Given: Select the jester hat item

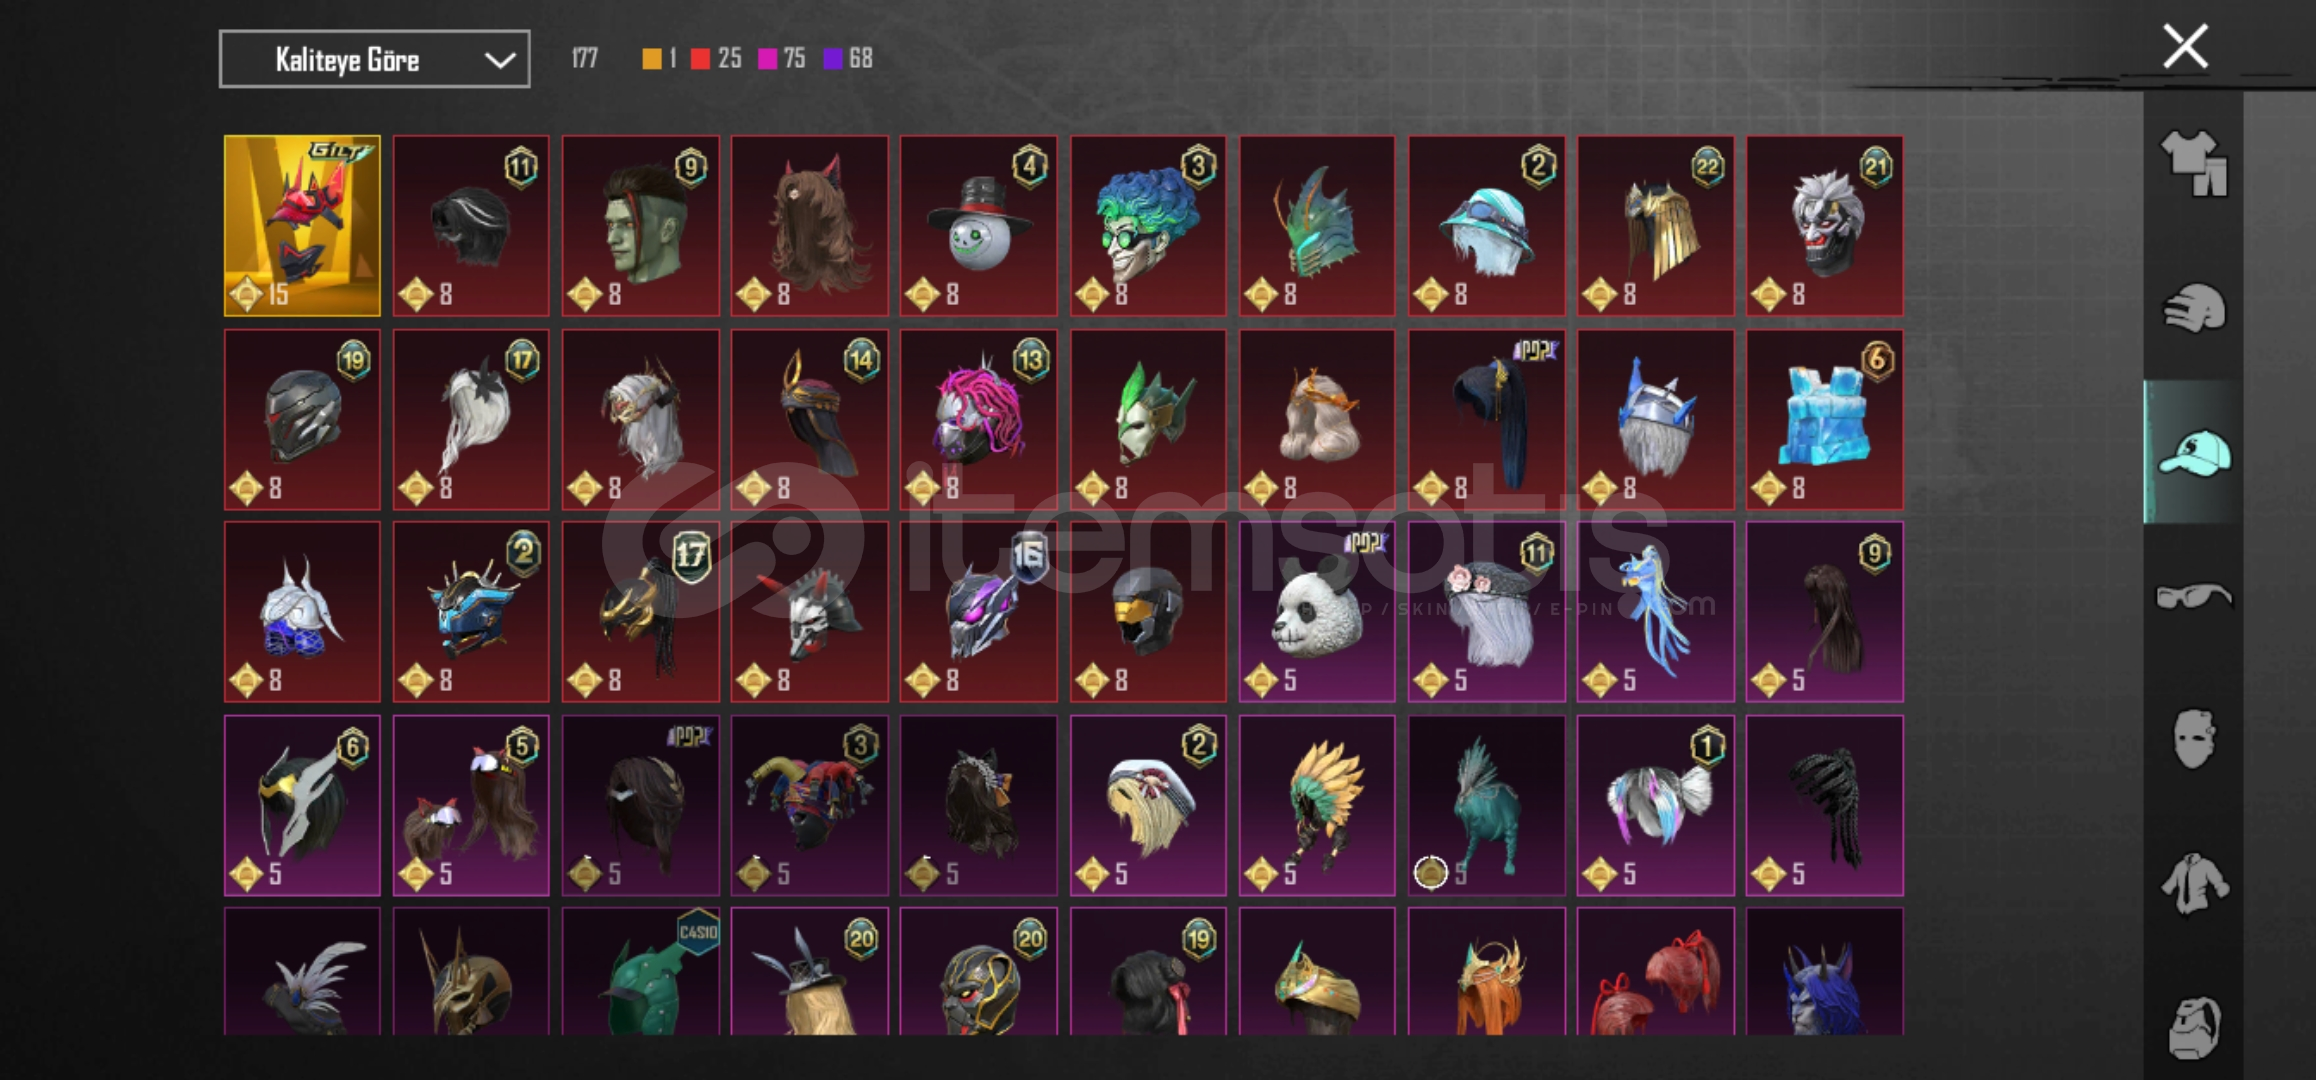Looking at the screenshot, I should (x=809, y=806).
